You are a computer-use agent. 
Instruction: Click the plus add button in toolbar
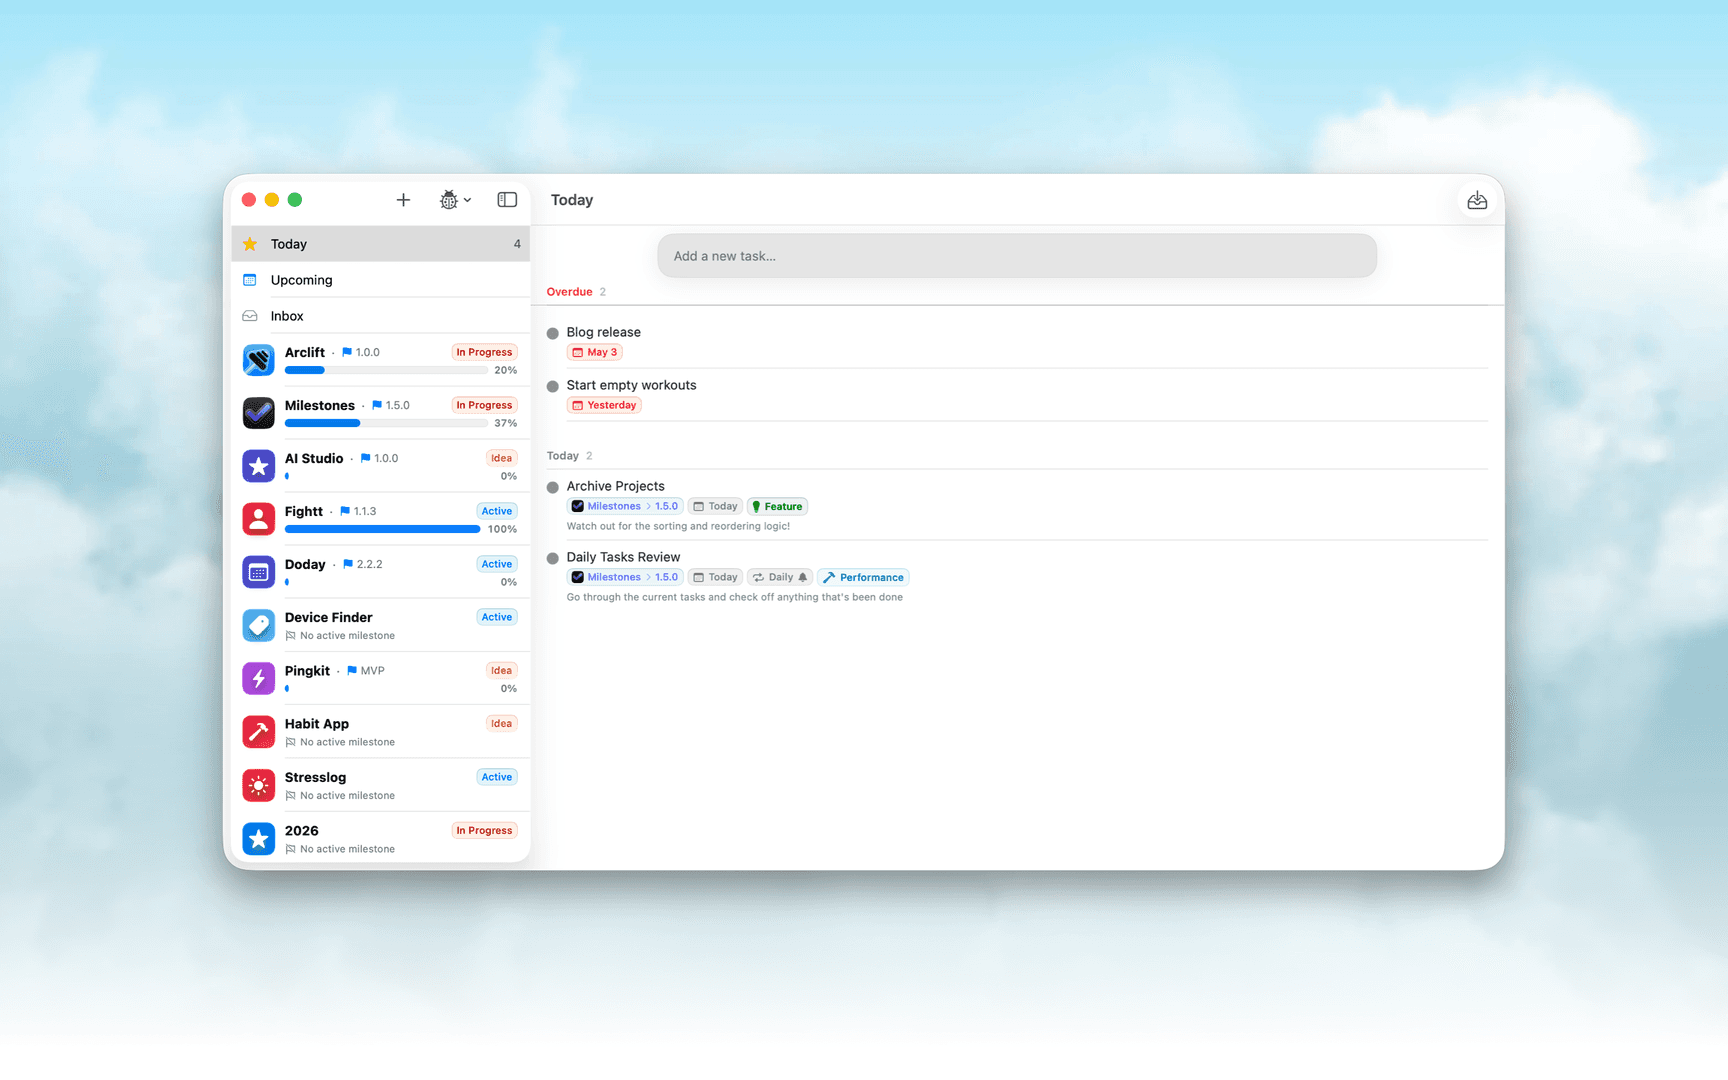coord(403,200)
